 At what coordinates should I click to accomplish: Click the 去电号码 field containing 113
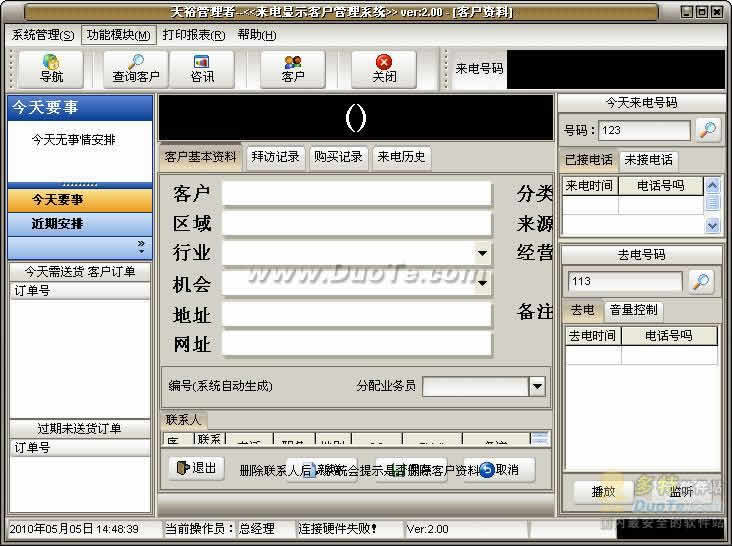pos(625,281)
